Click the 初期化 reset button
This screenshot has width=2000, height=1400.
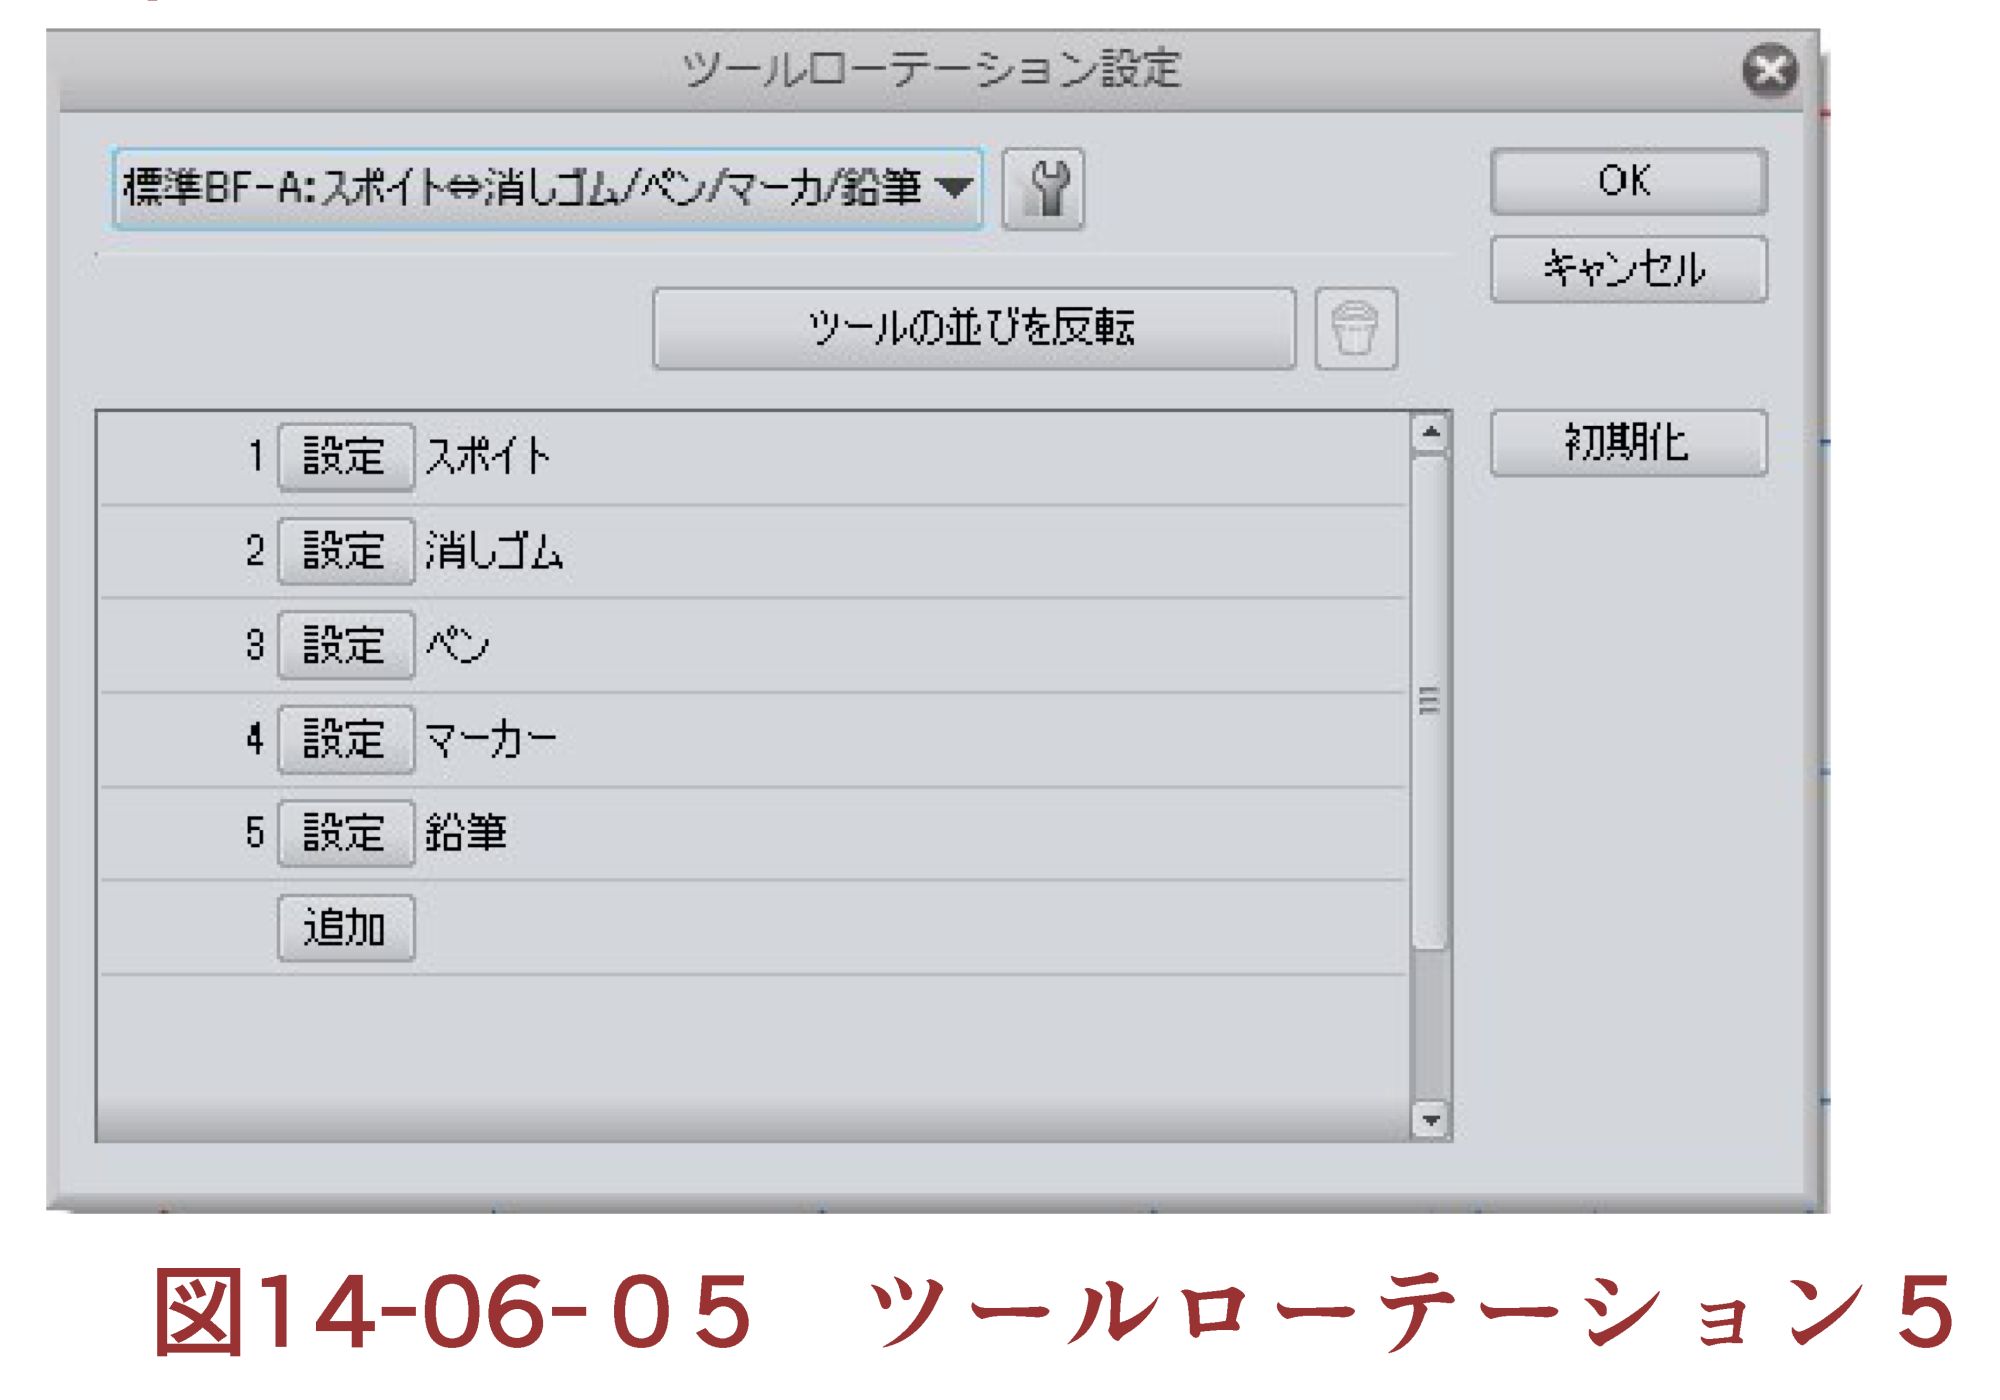(1627, 443)
